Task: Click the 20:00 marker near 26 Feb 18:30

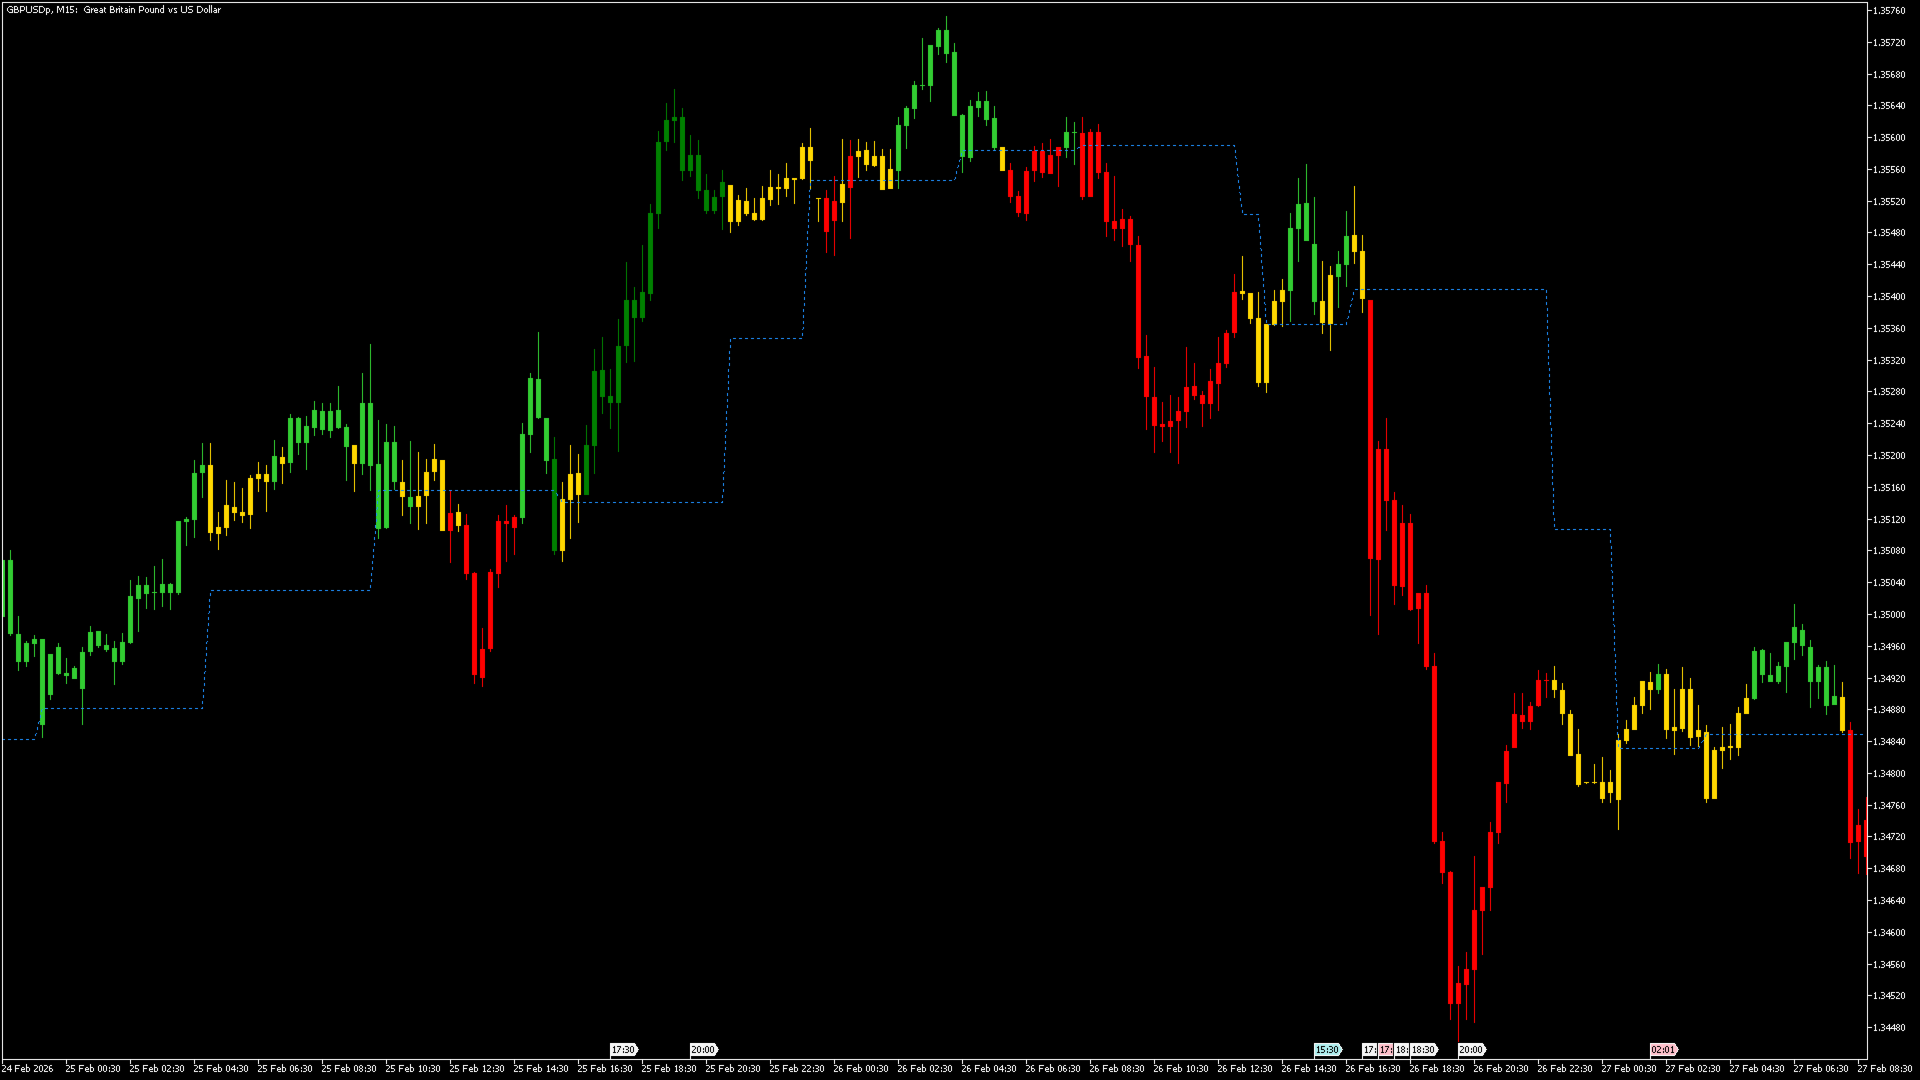Action: [x=1470, y=1050]
